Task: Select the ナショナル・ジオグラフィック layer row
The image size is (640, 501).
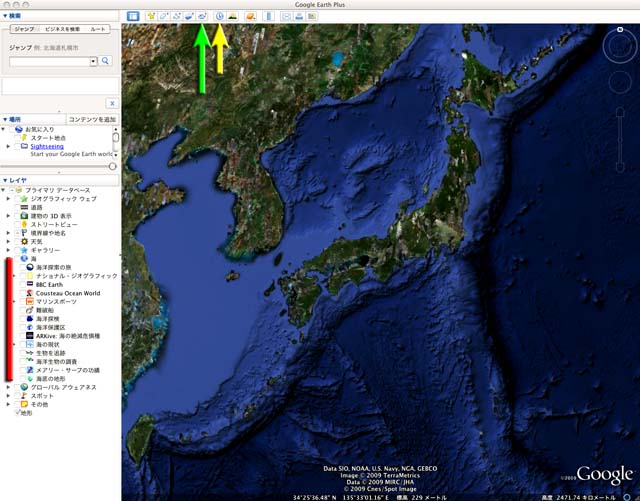Action: pos(77,276)
